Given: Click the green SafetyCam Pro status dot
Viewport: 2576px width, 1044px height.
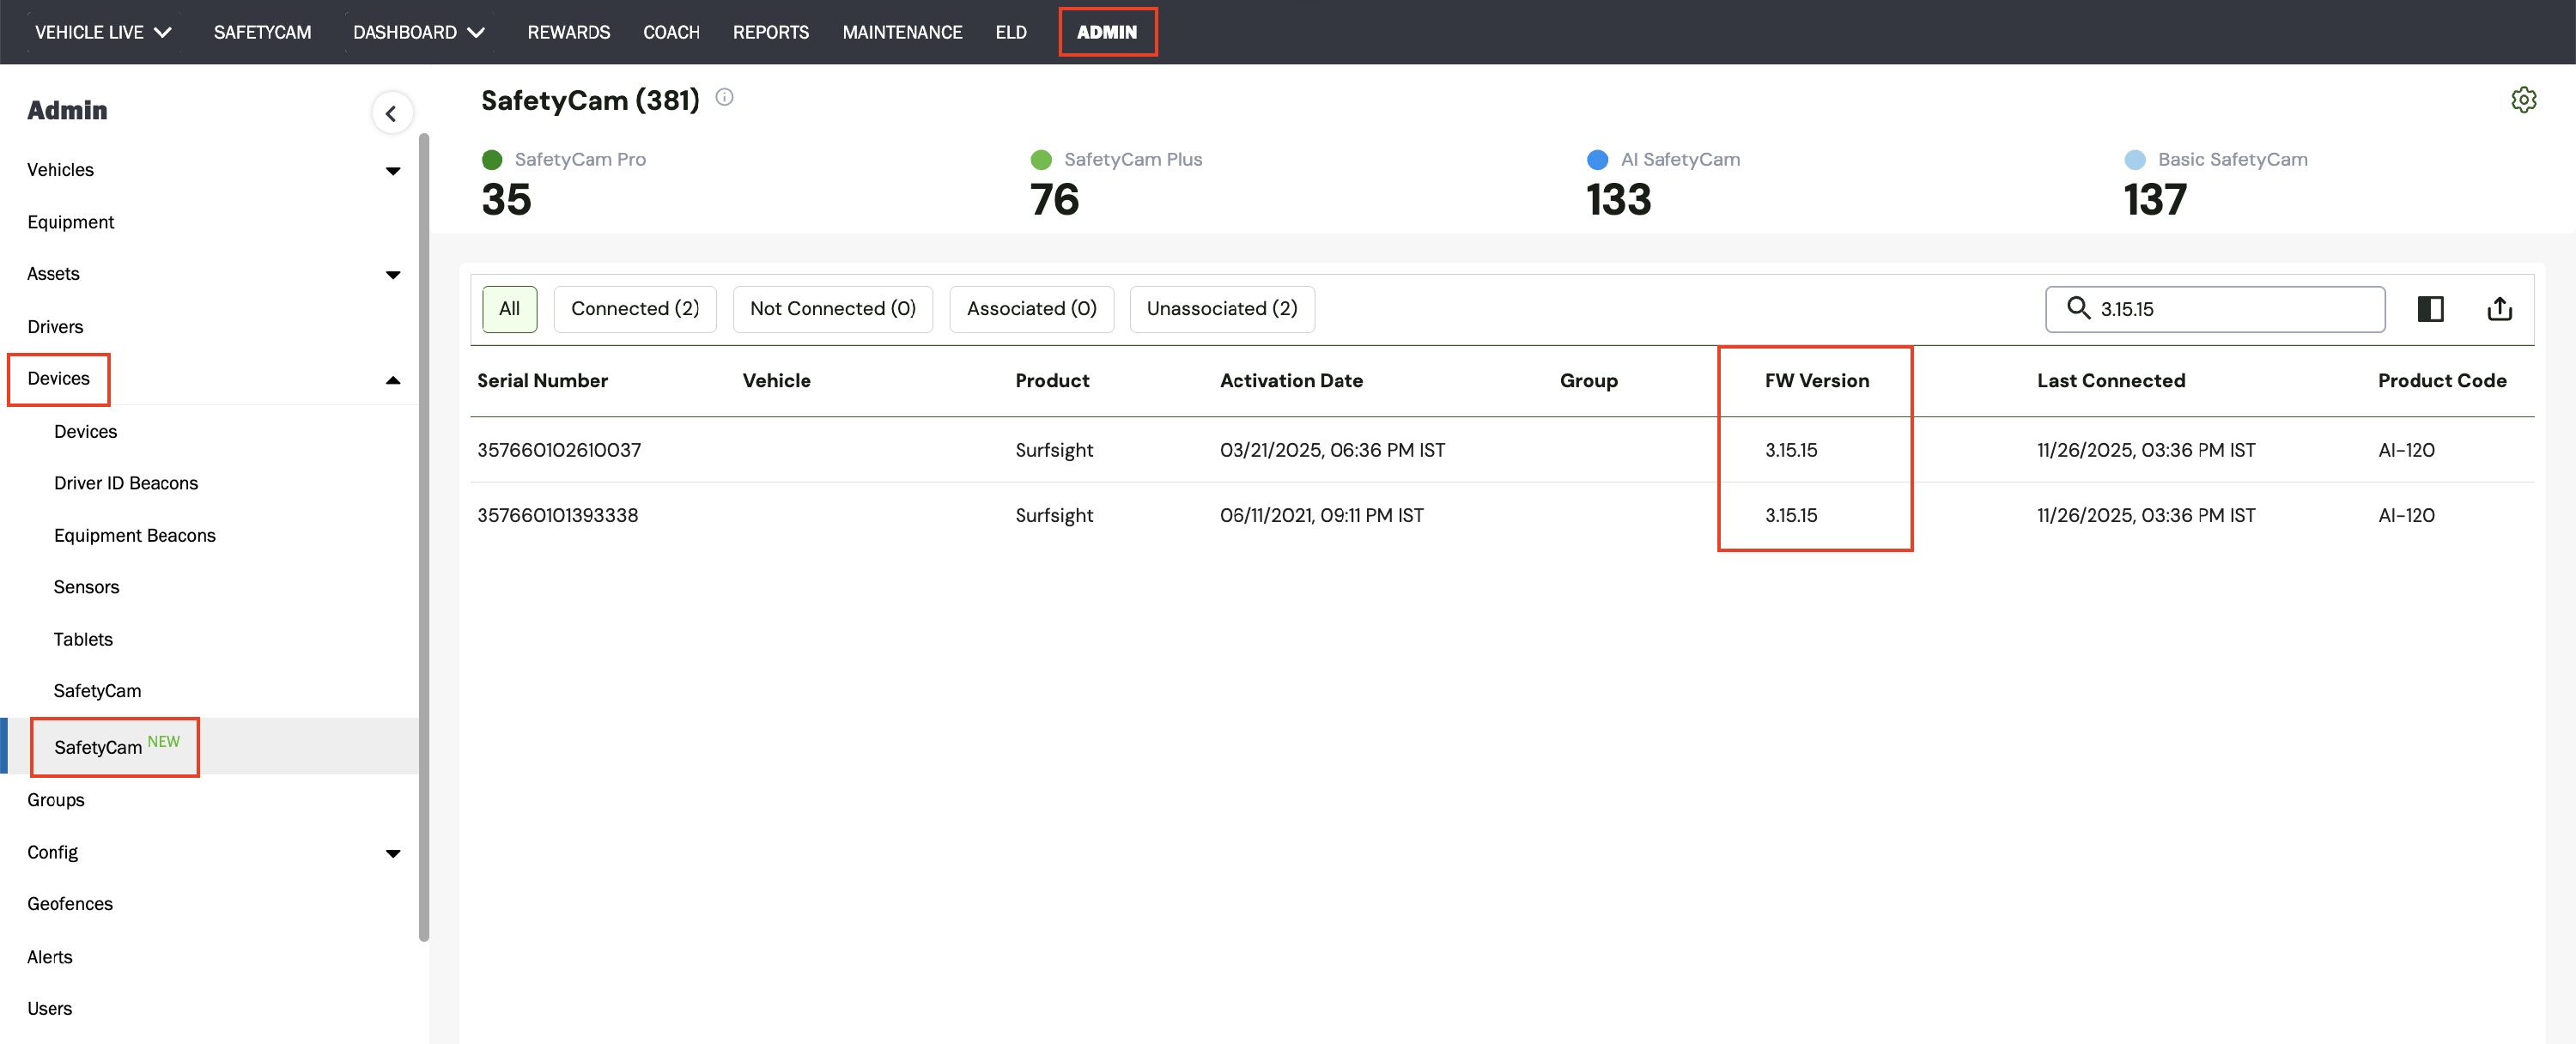Looking at the screenshot, I should [492, 160].
